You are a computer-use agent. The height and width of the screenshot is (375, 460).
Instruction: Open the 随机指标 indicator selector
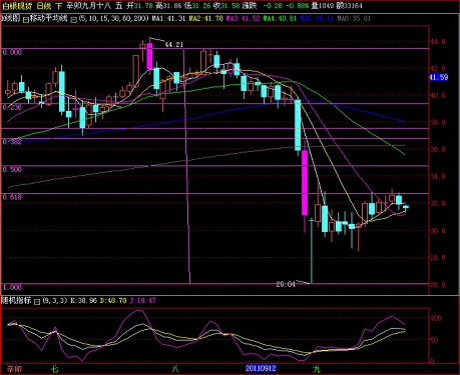[x=16, y=300]
